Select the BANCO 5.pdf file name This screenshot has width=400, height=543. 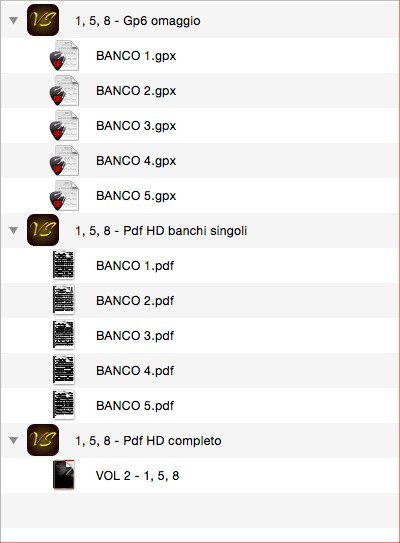[x=135, y=406]
